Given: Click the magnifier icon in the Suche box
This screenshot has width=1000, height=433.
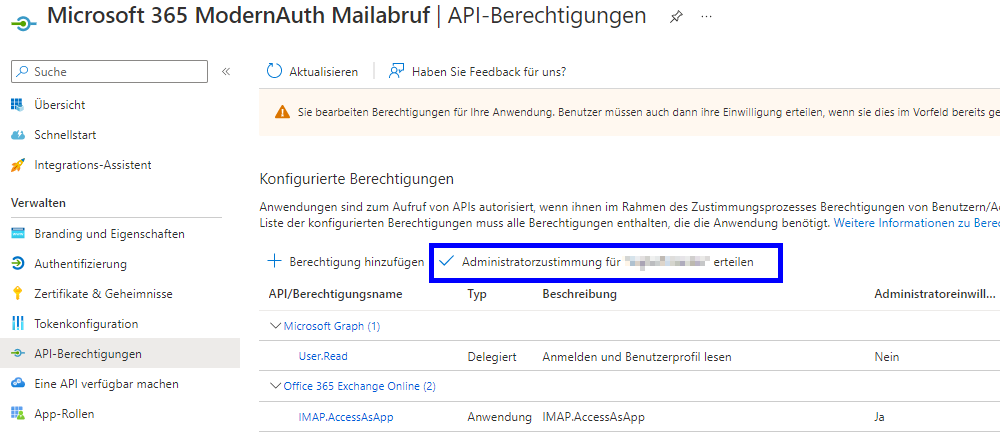Looking at the screenshot, I should pyautogui.click(x=24, y=71).
